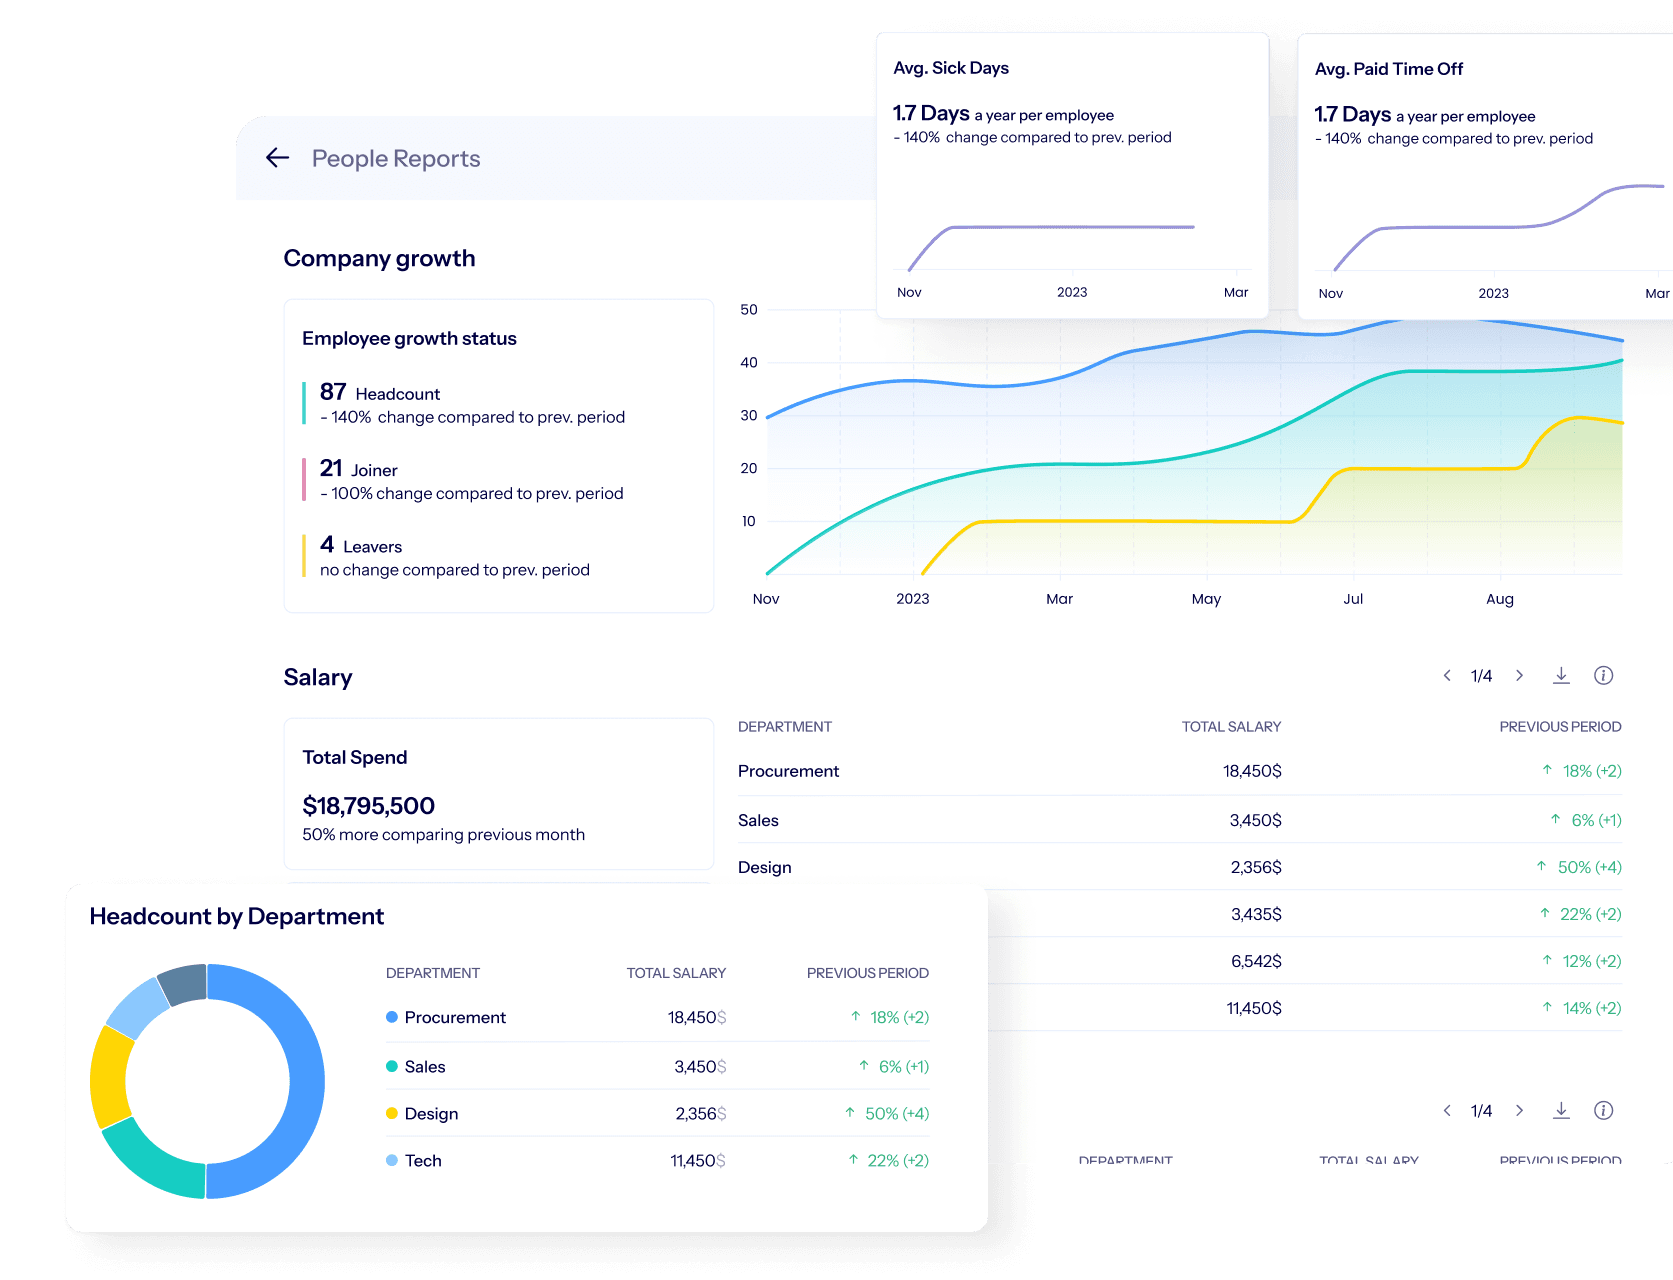Download the Salary report

[x=1561, y=676]
